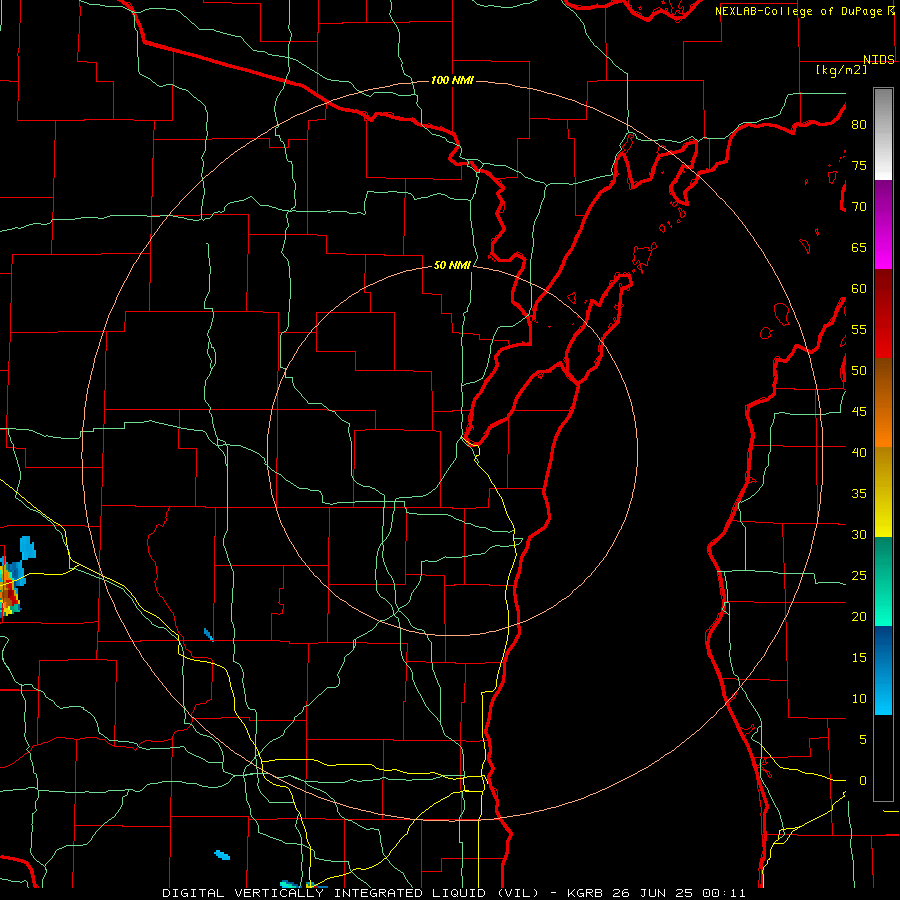Click the NIDS label

tap(878, 60)
